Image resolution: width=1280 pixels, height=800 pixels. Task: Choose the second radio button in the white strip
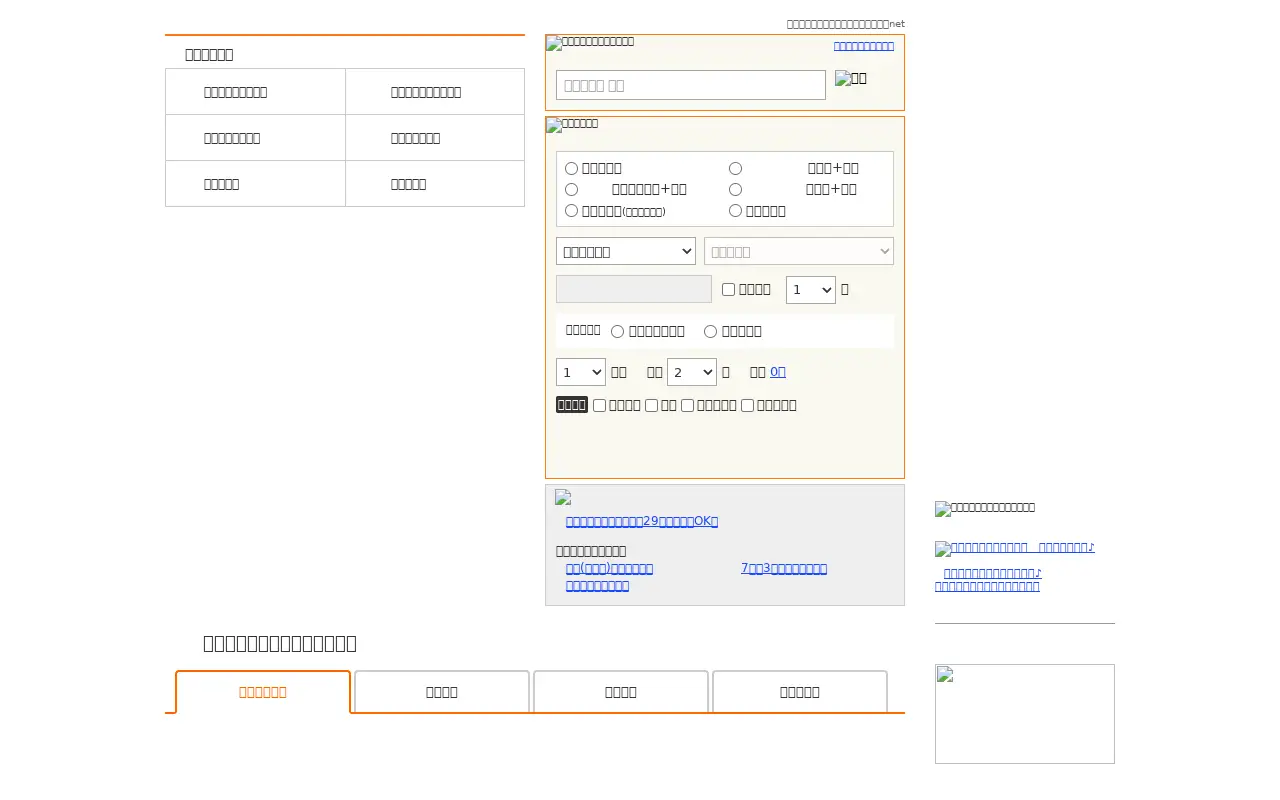point(711,331)
